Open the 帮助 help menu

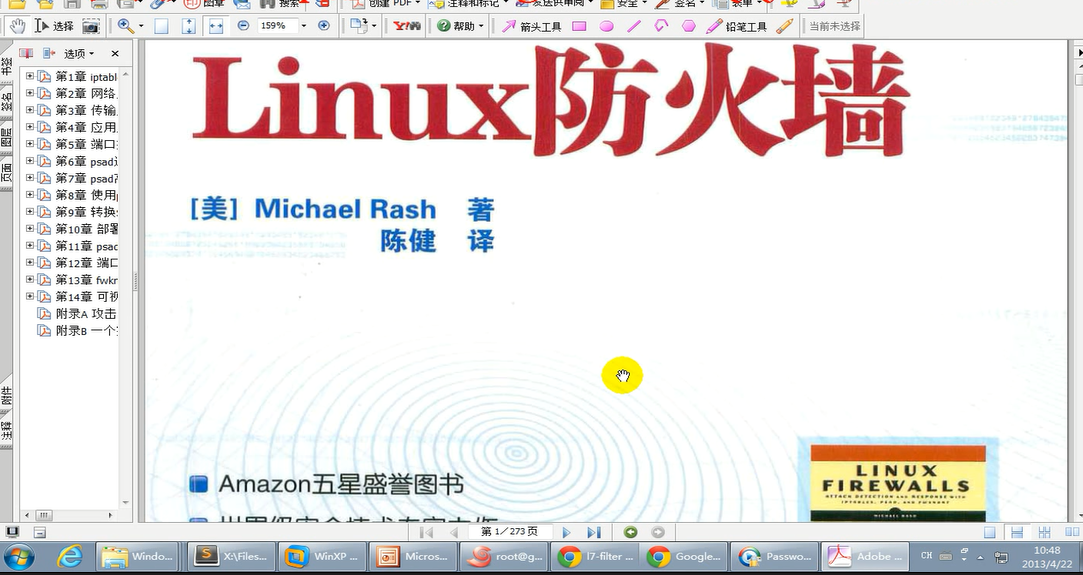pyautogui.click(x=461, y=26)
